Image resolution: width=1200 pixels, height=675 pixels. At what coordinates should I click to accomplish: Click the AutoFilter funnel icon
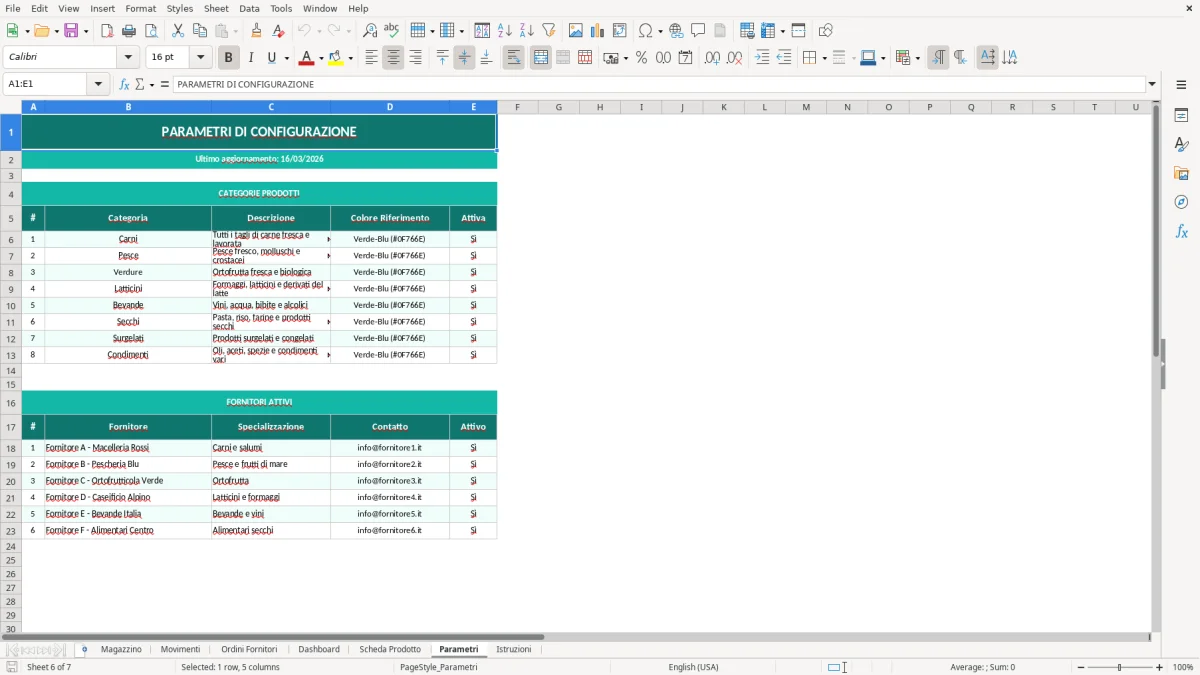(x=549, y=31)
